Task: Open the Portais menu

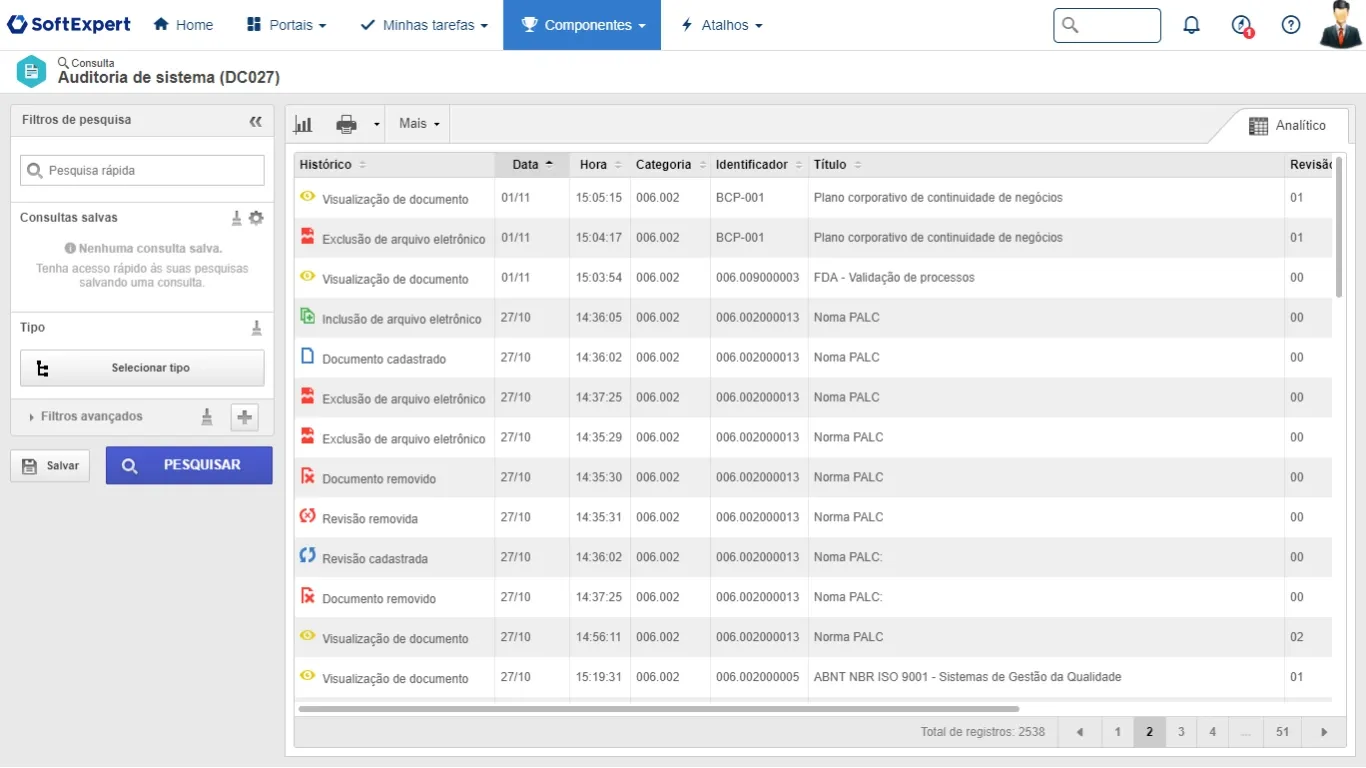Action: pos(286,25)
